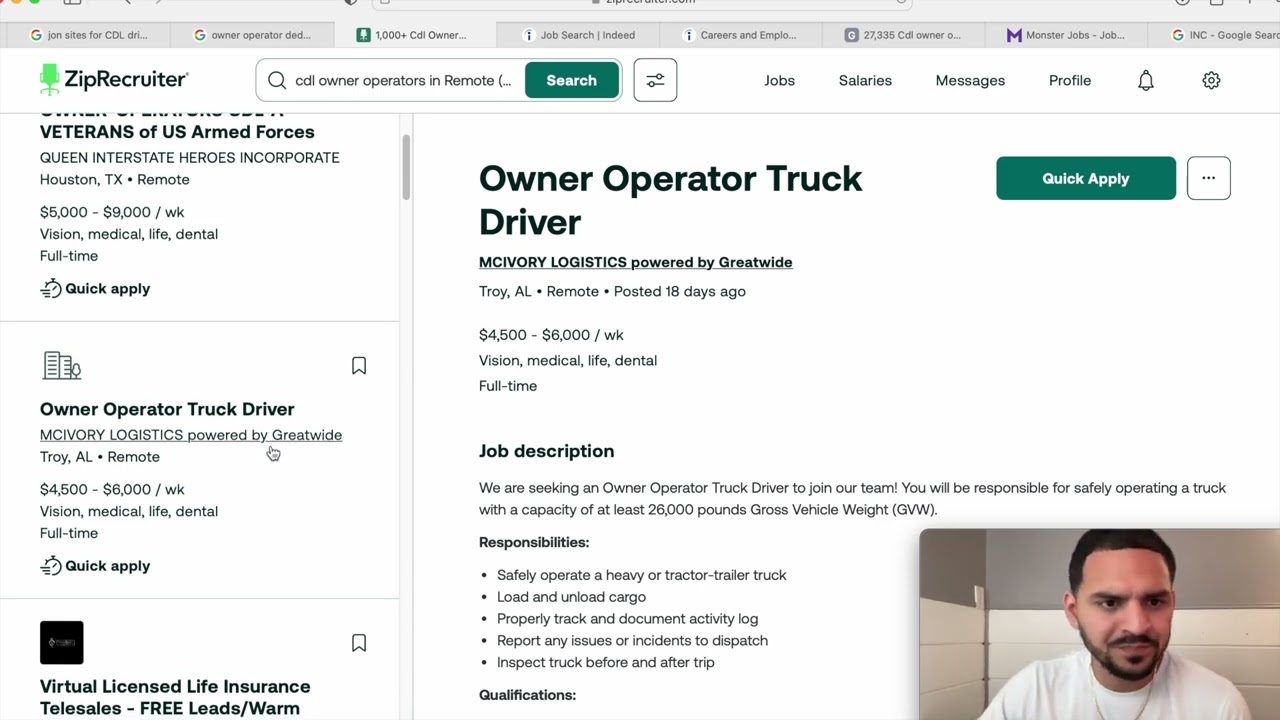Click the webcam video overlay of the presenter
1280x720 pixels.
pyautogui.click(x=1099, y=624)
